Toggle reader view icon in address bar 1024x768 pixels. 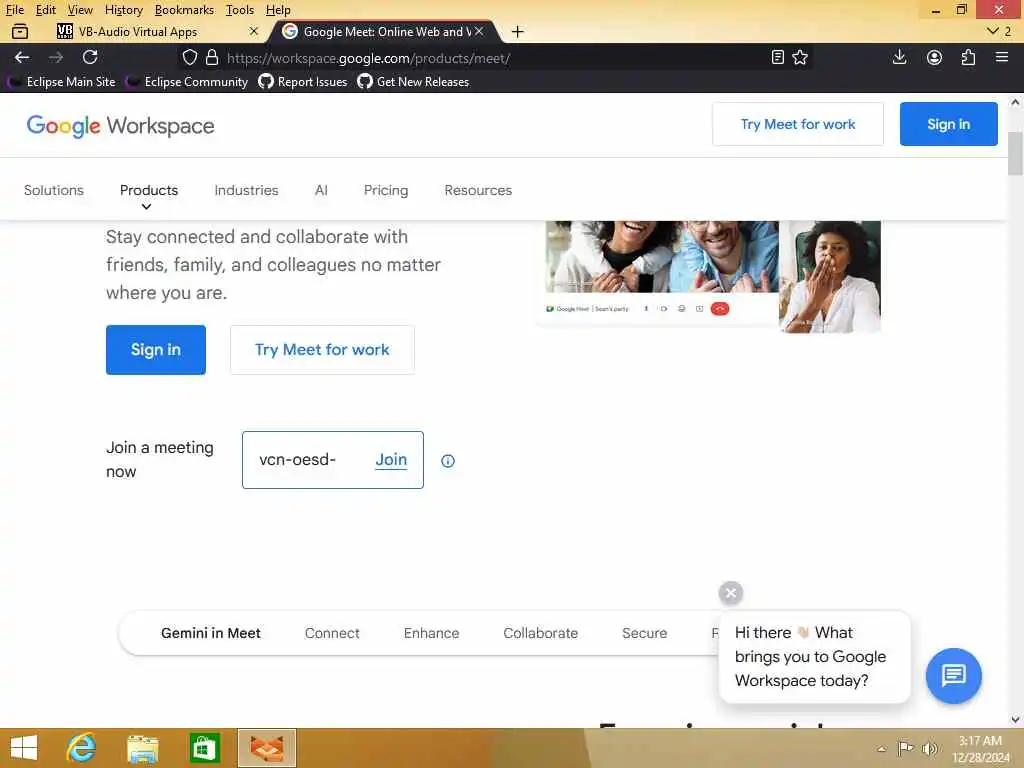[777, 57]
